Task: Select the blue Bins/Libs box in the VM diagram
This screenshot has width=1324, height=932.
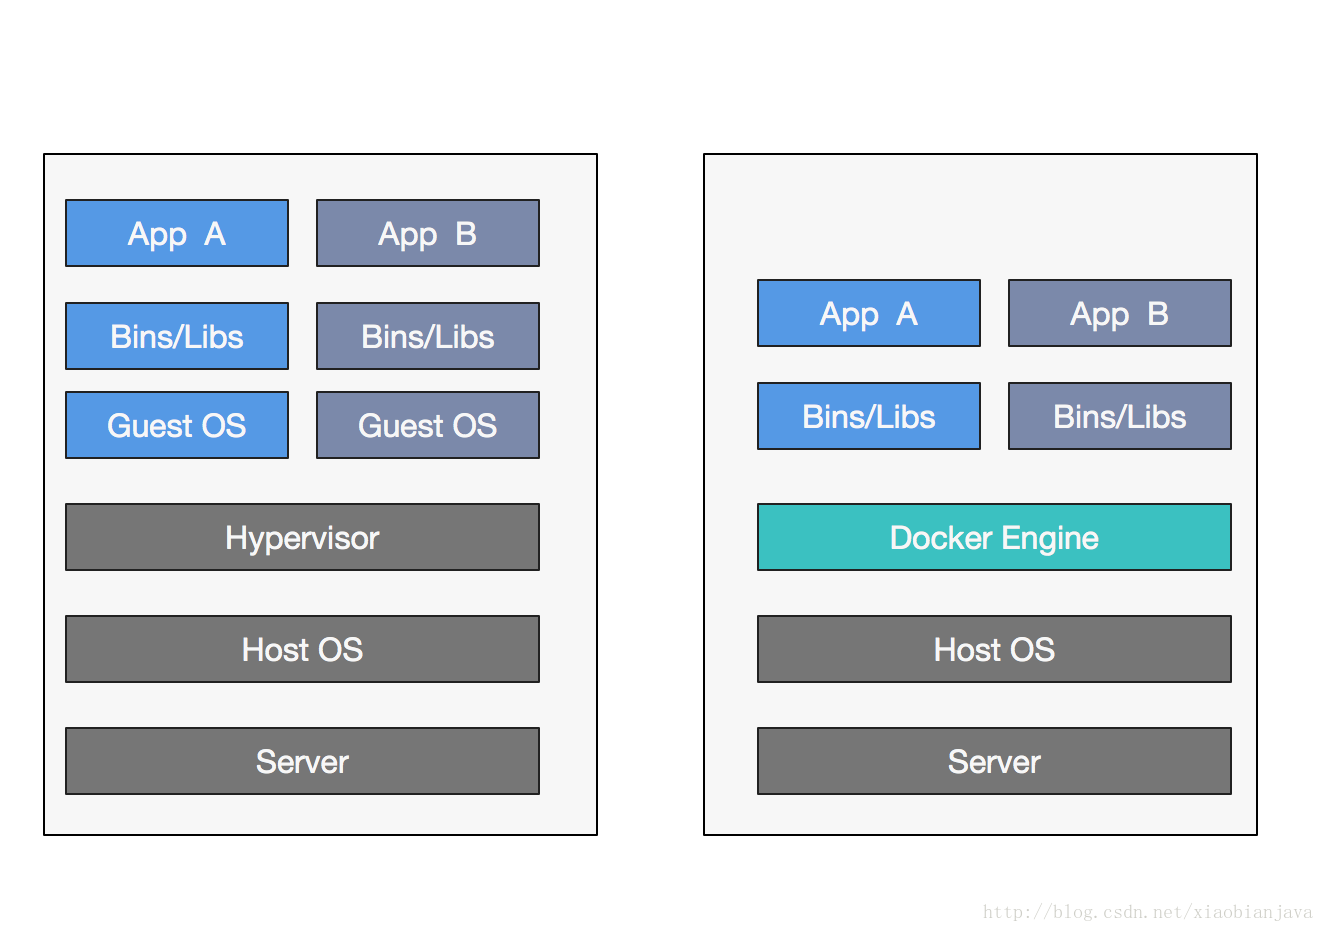Action: [x=177, y=336]
